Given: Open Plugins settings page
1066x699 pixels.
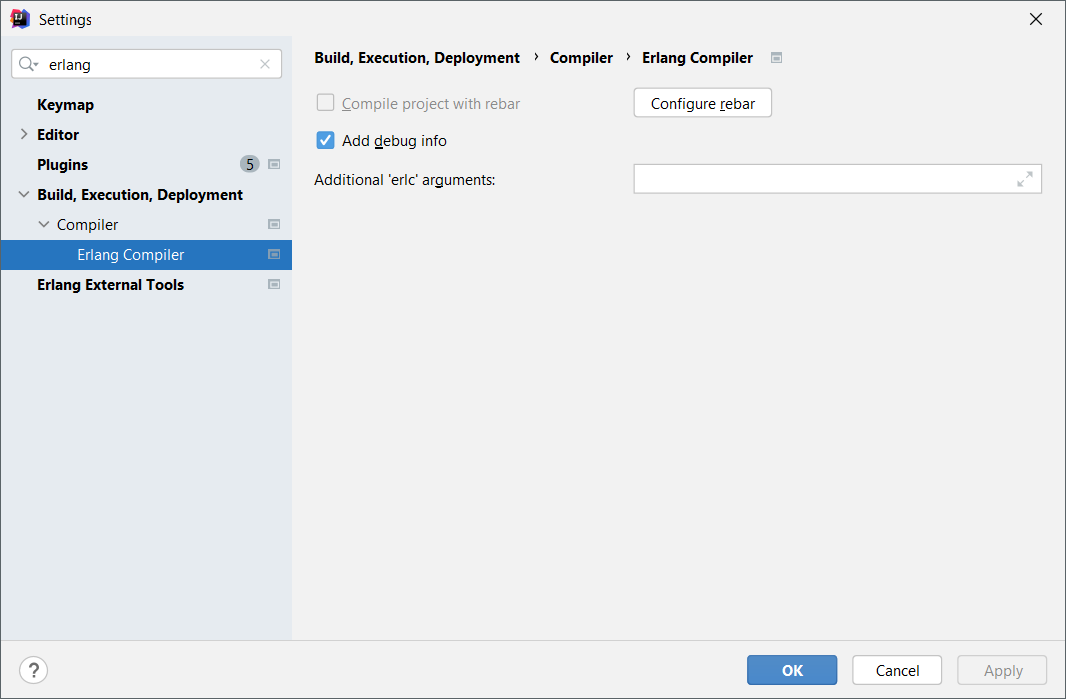Looking at the screenshot, I should [x=63, y=165].
